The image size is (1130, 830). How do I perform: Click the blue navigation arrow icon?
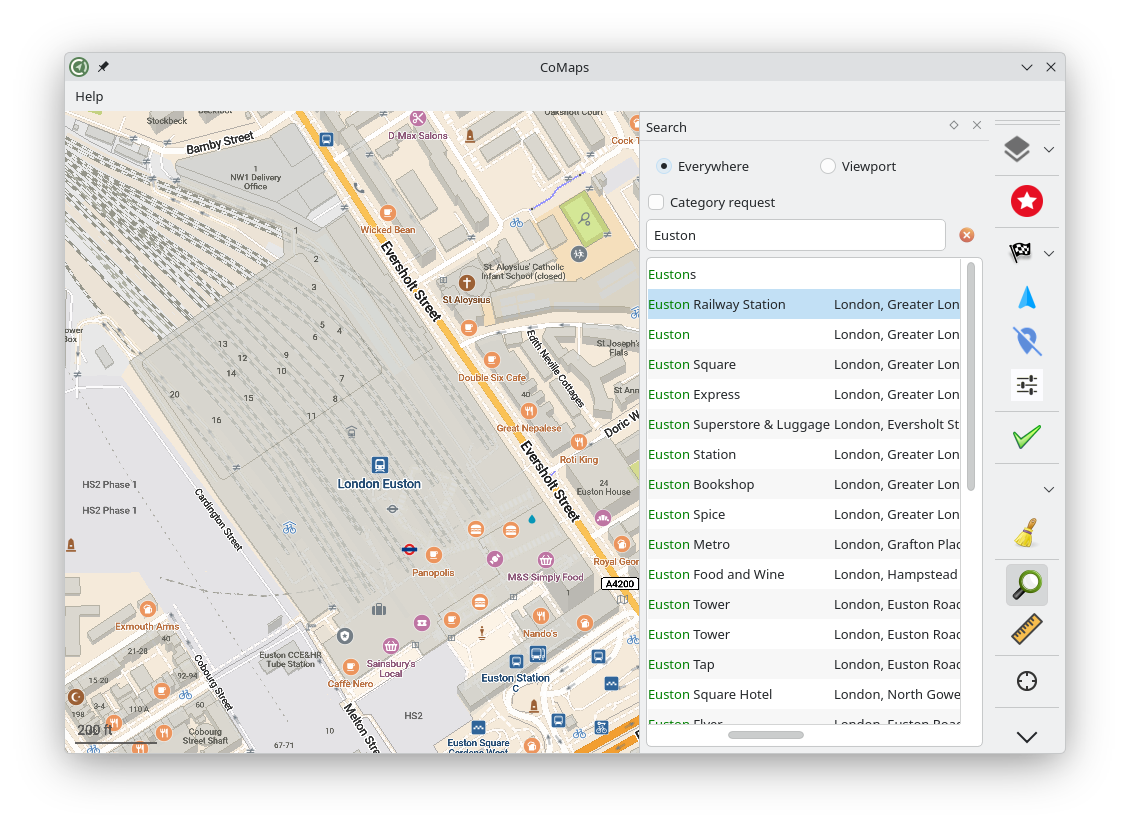pos(1027,298)
